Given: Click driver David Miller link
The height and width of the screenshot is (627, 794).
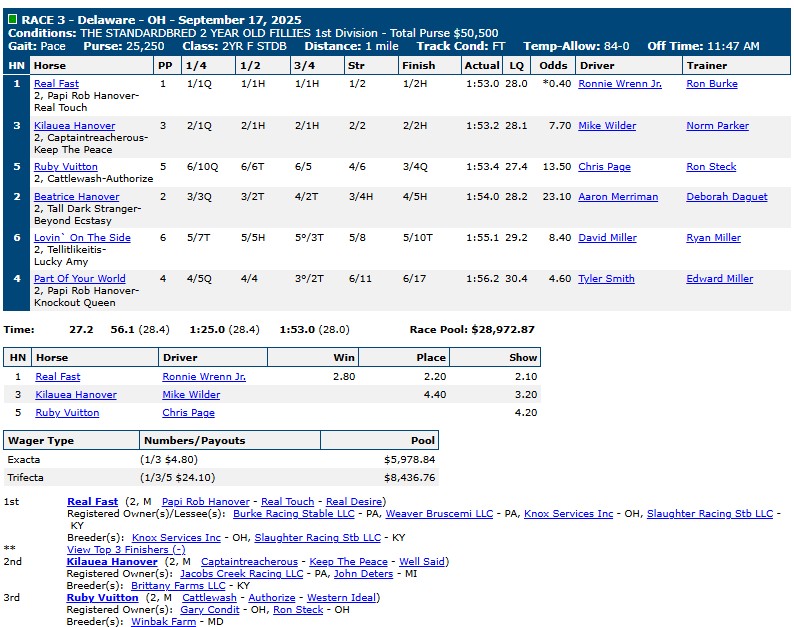Looking at the screenshot, I should 607,238.
